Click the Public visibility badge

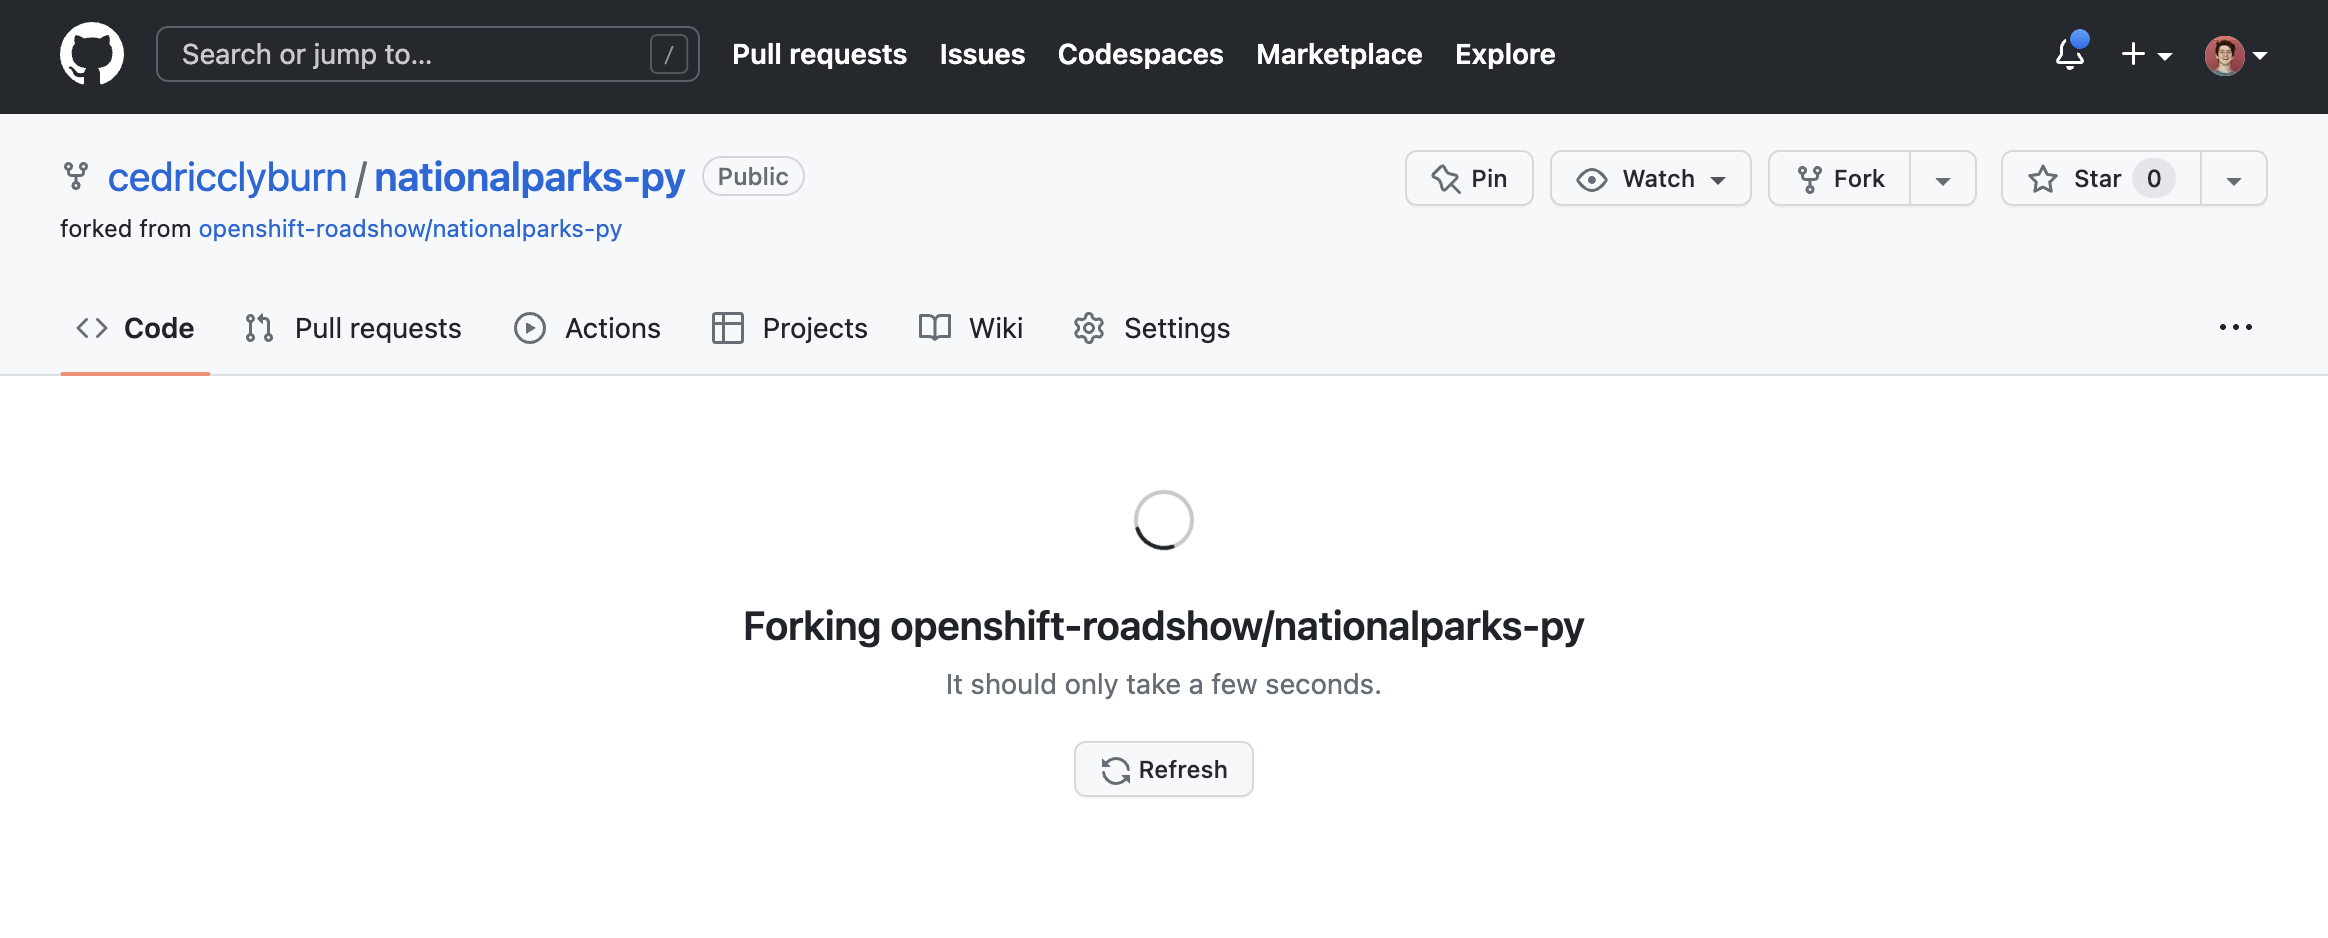click(x=753, y=176)
